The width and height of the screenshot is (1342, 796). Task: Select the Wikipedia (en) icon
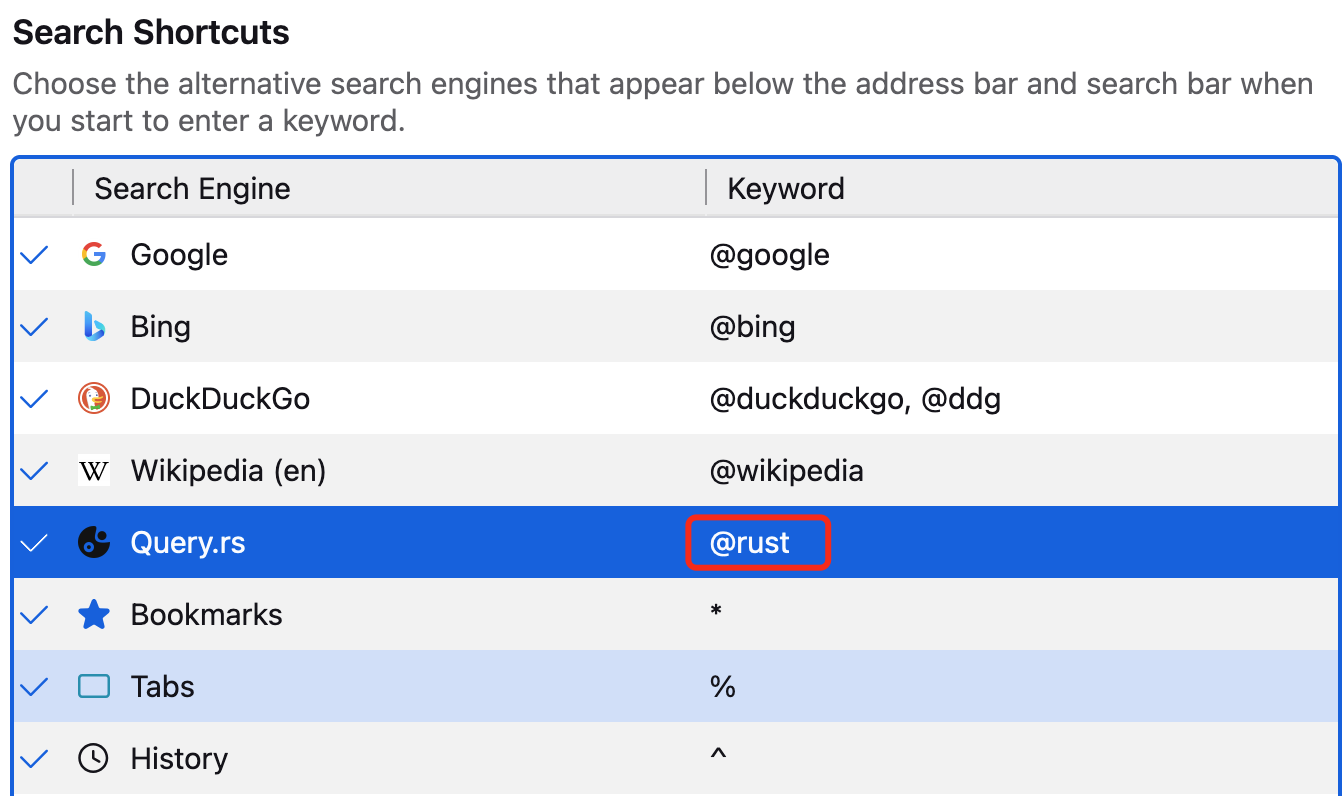tap(93, 470)
